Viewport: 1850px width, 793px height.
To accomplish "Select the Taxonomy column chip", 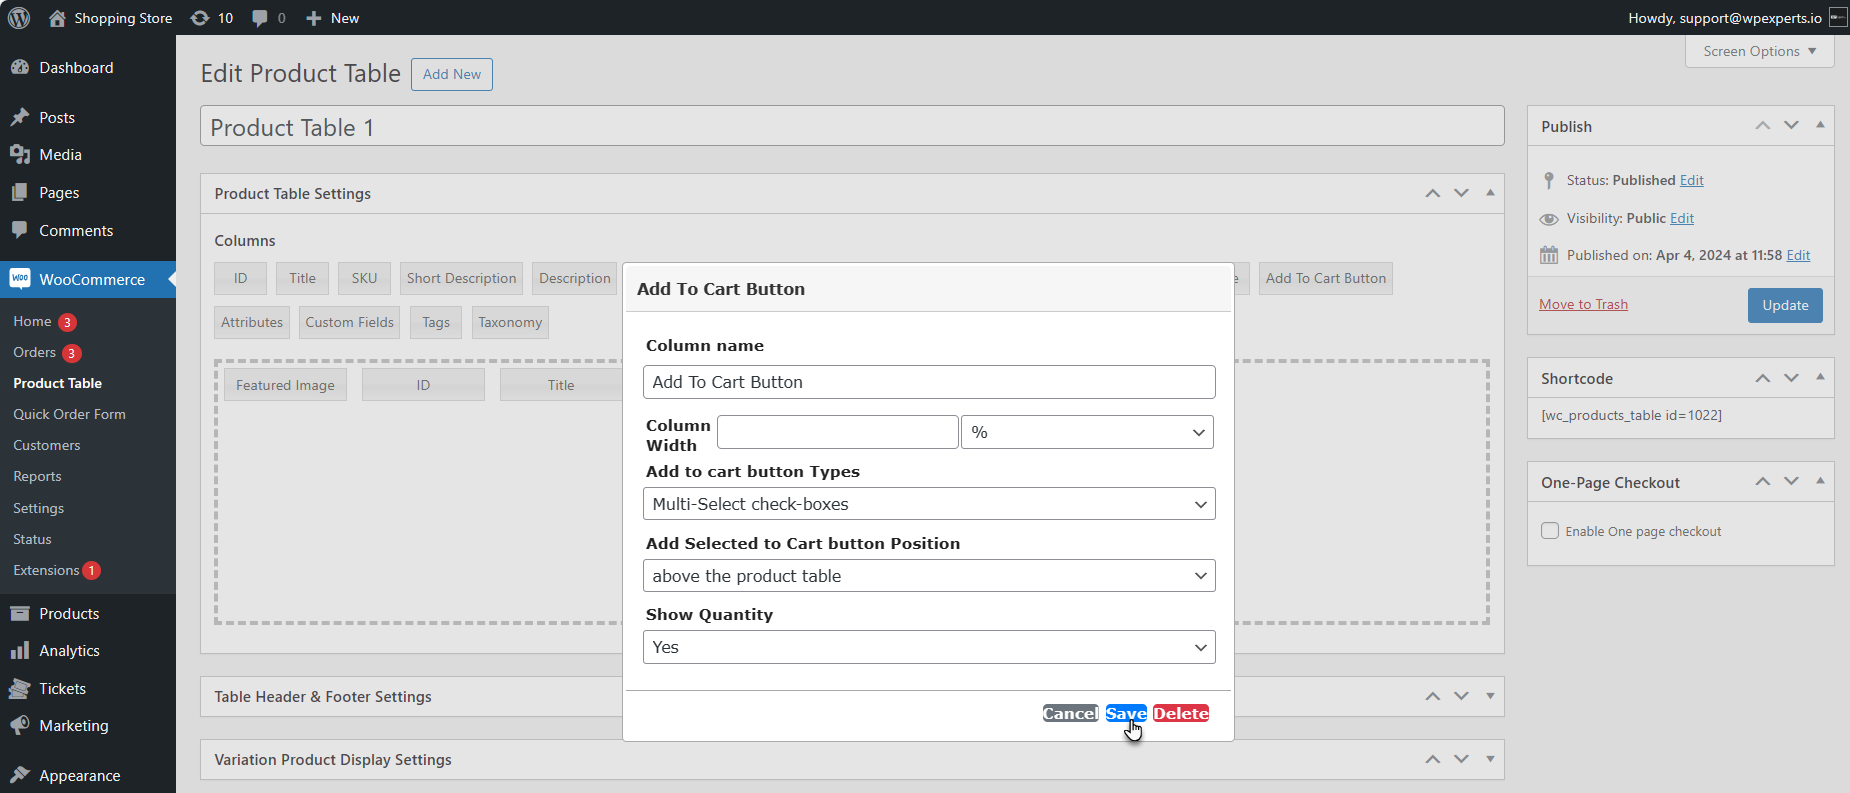I will point(510,323).
